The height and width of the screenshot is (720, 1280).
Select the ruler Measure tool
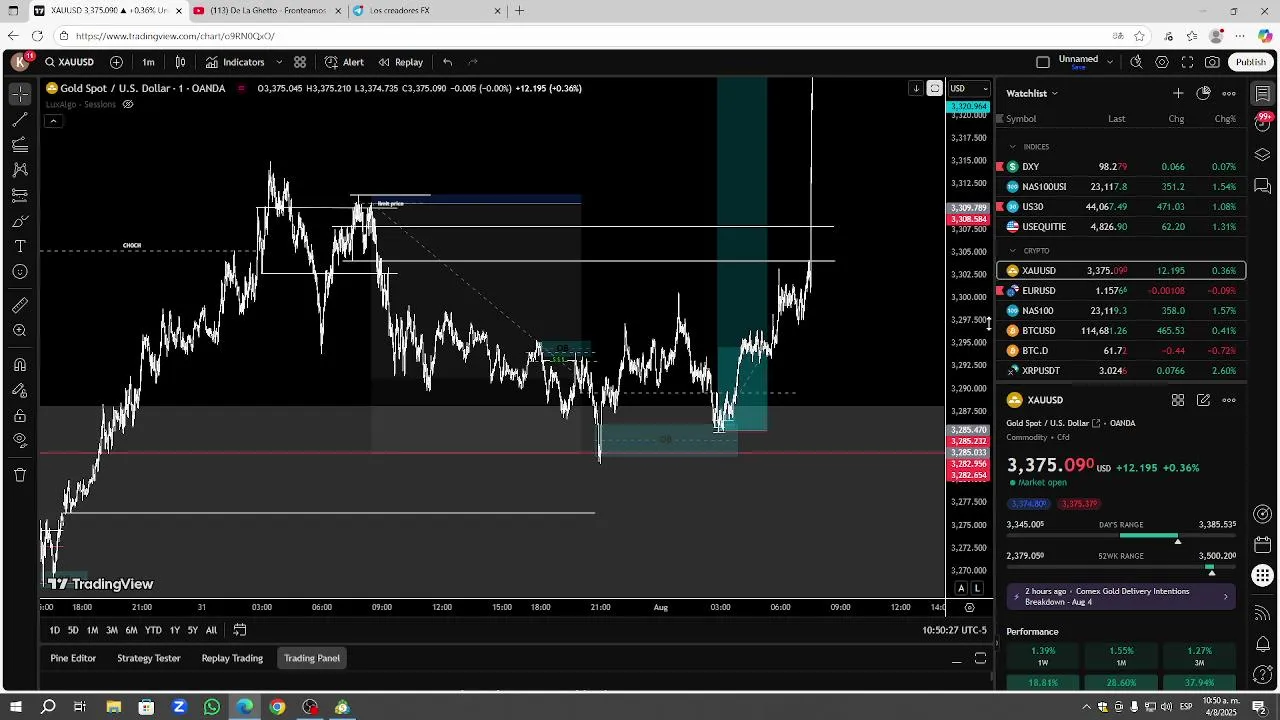pyautogui.click(x=20, y=305)
